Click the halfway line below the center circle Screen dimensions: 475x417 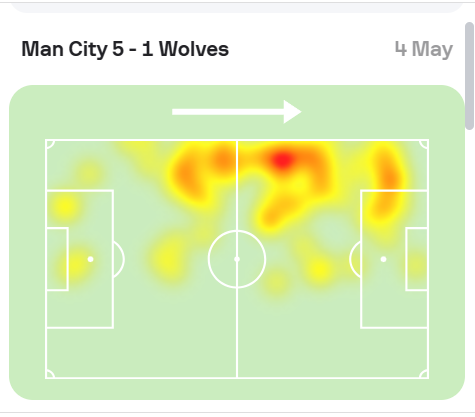(x=237, y=332)
